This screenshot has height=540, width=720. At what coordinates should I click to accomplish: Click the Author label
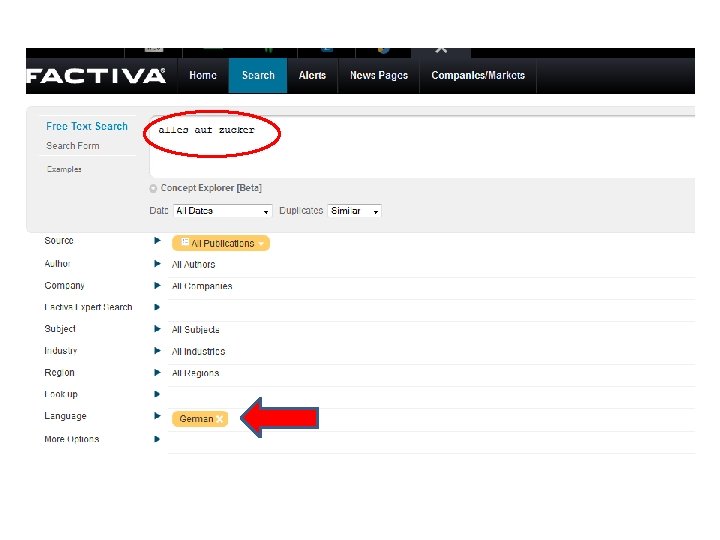[57, 264]
